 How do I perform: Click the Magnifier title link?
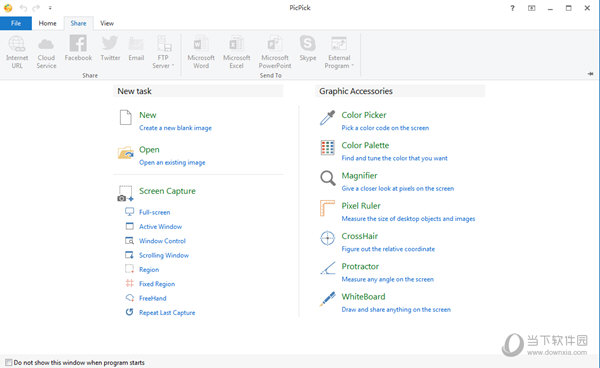pyautogui.click(x=359, y=176)
